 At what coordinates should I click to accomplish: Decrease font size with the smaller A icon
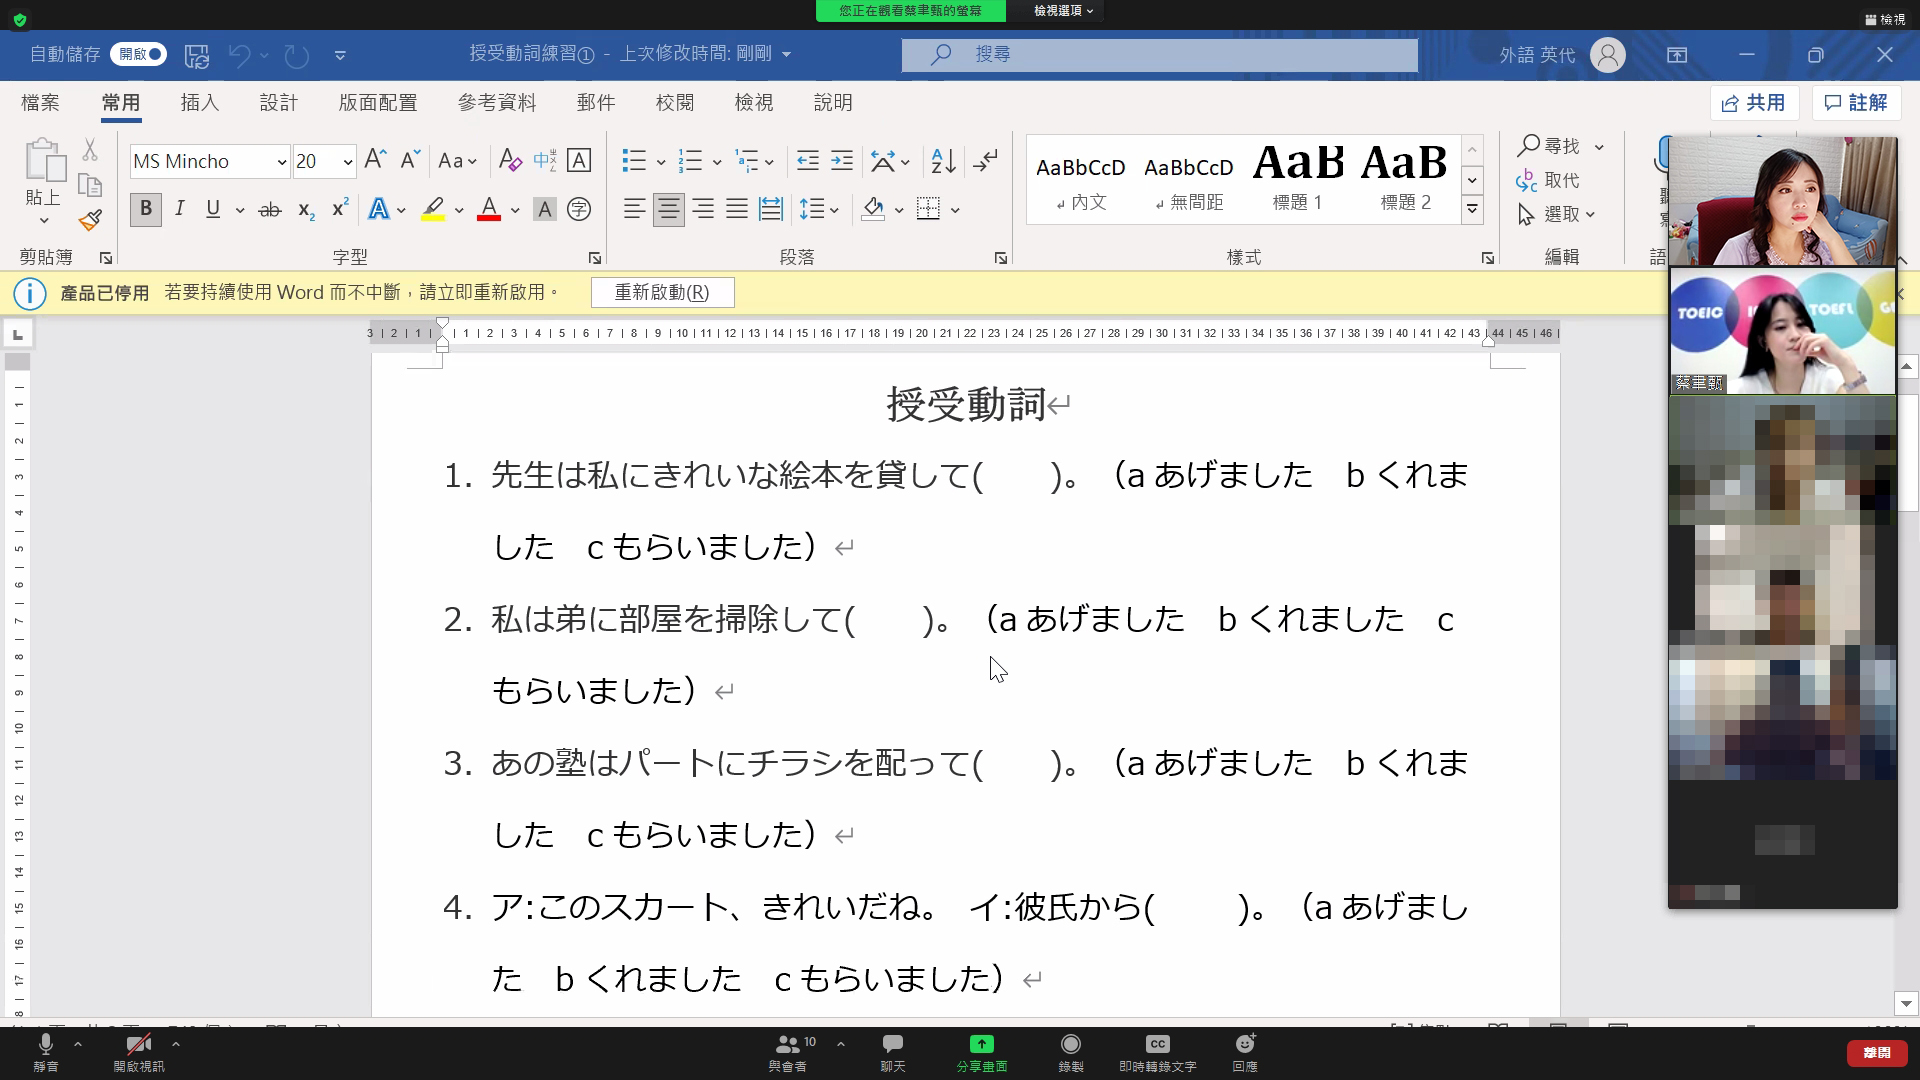[x=410, y=160]
